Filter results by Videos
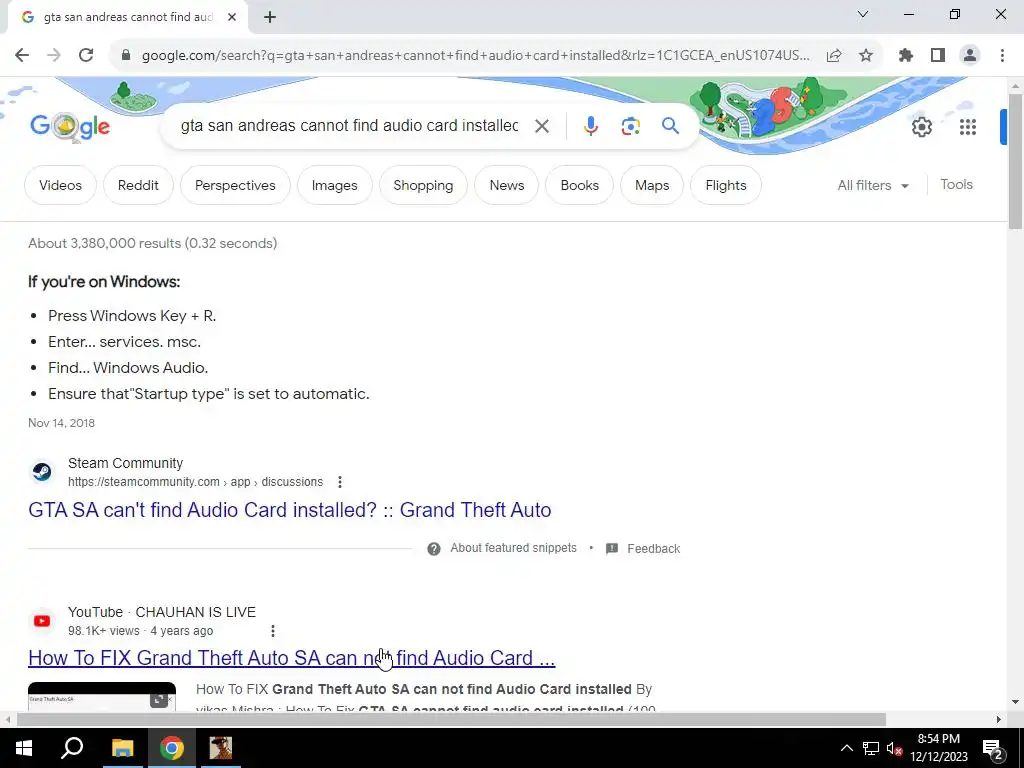 pyautogui.click(x=60, y=185)
